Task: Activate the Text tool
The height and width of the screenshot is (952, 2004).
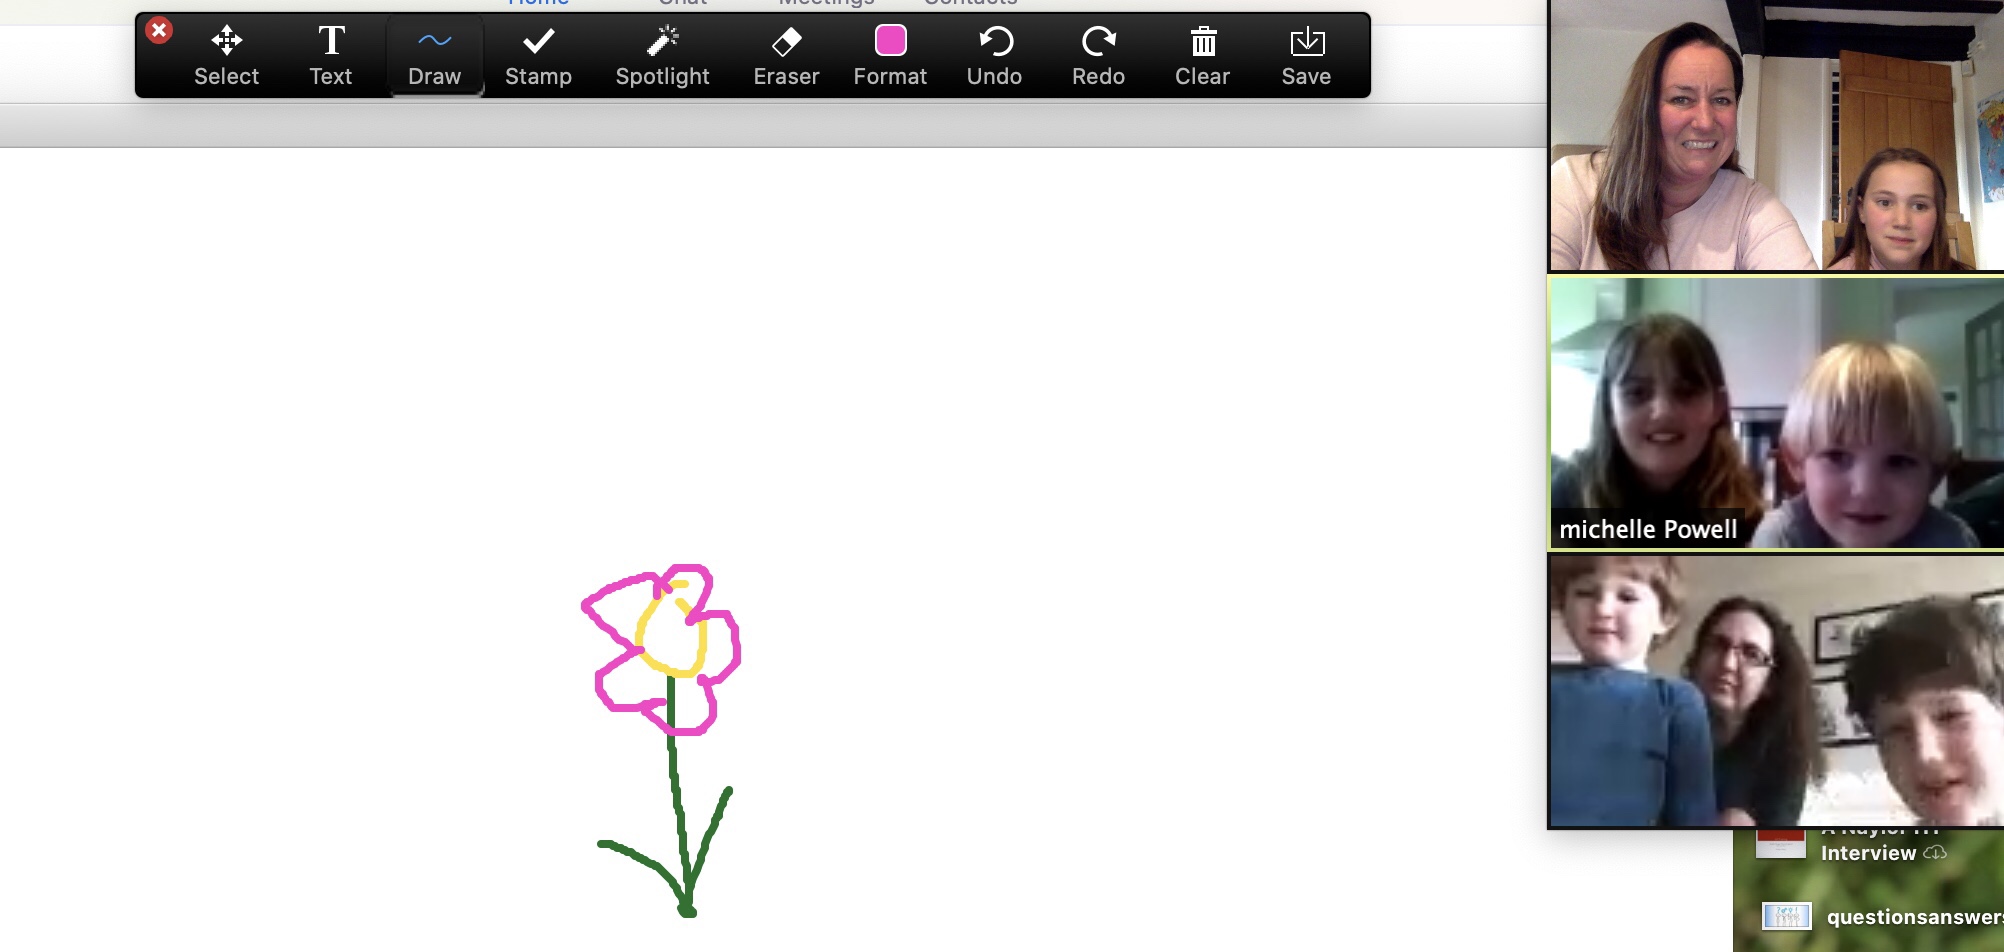Action: click(330, 56)
